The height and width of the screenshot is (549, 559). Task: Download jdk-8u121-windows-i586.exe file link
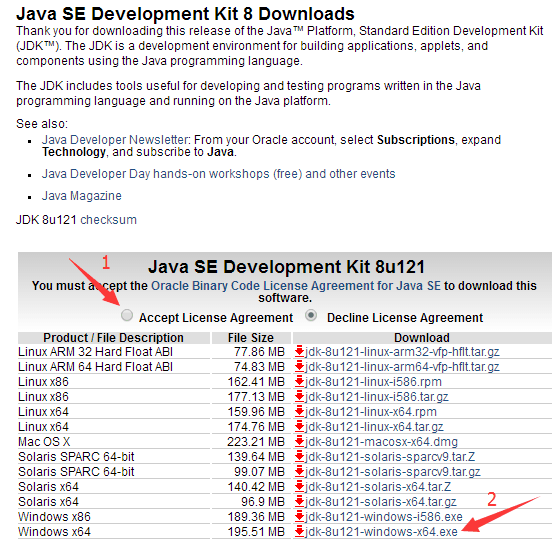tap(384, 517)
